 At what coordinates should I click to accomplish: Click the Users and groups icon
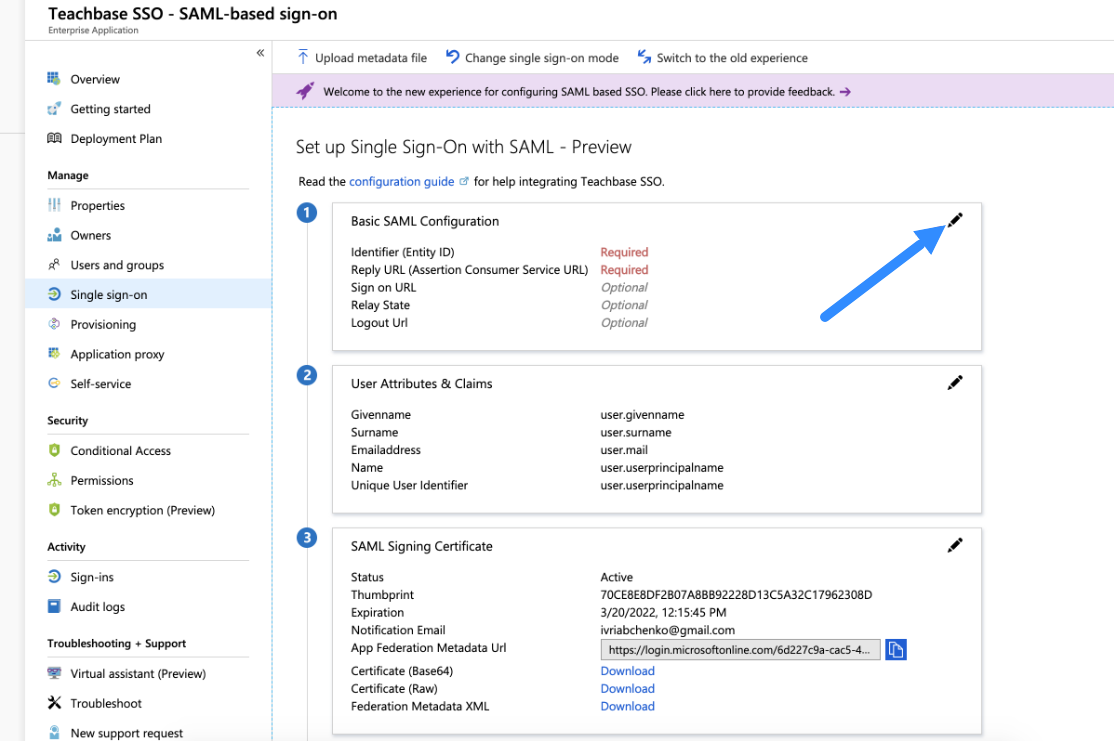point(54,264)
